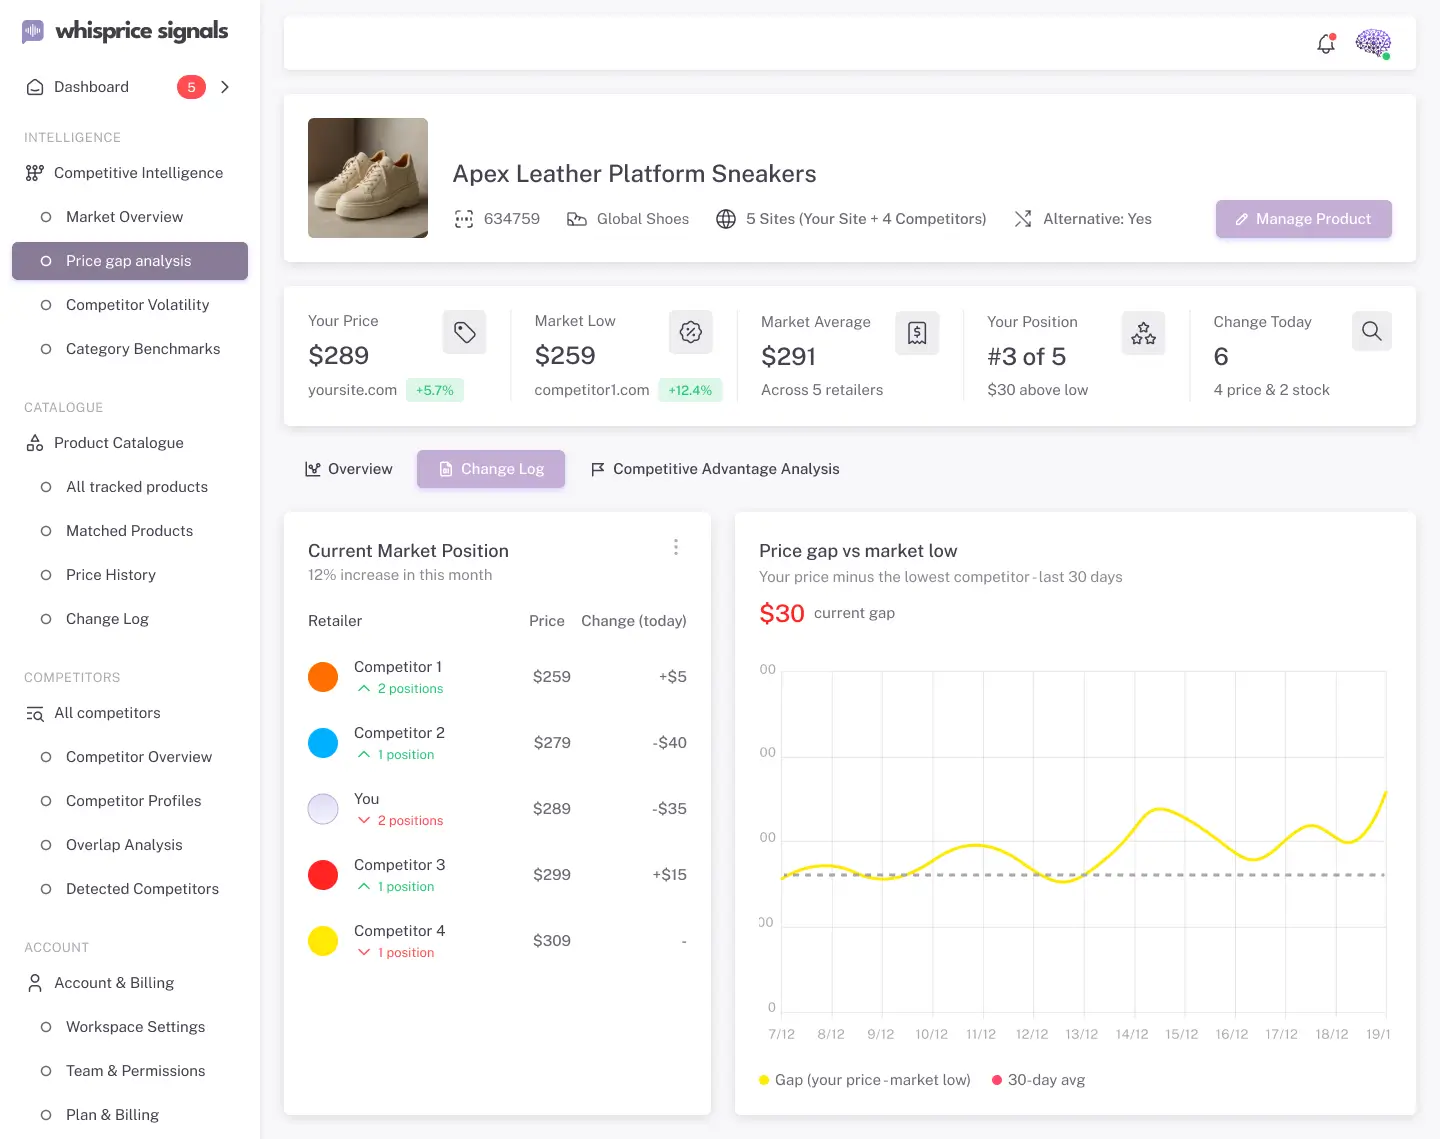
Task: Open the magnifier icon beside Change Today
Action: (1371, 330)
